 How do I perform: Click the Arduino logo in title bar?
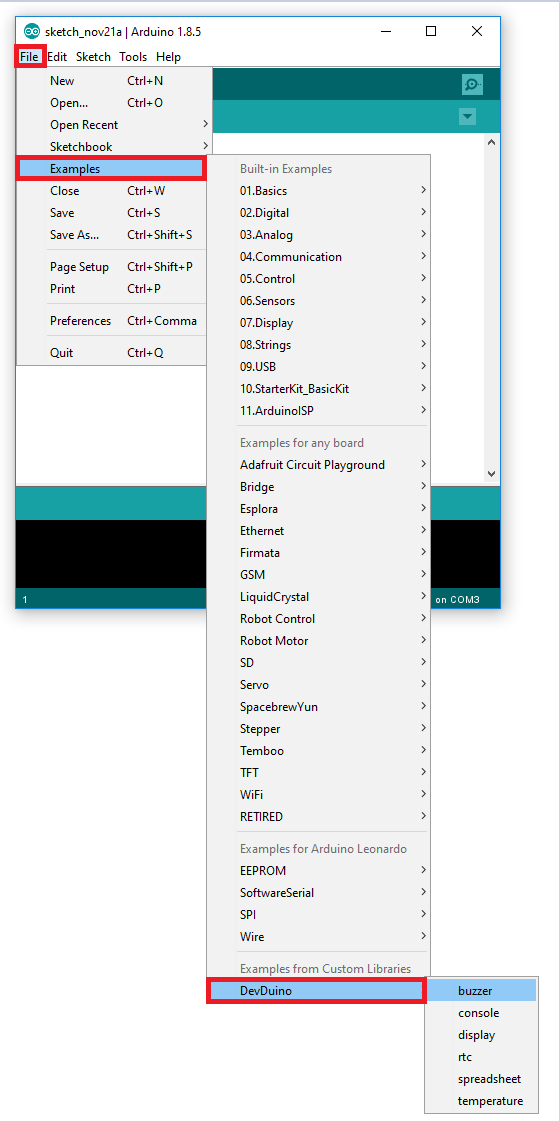31,31
